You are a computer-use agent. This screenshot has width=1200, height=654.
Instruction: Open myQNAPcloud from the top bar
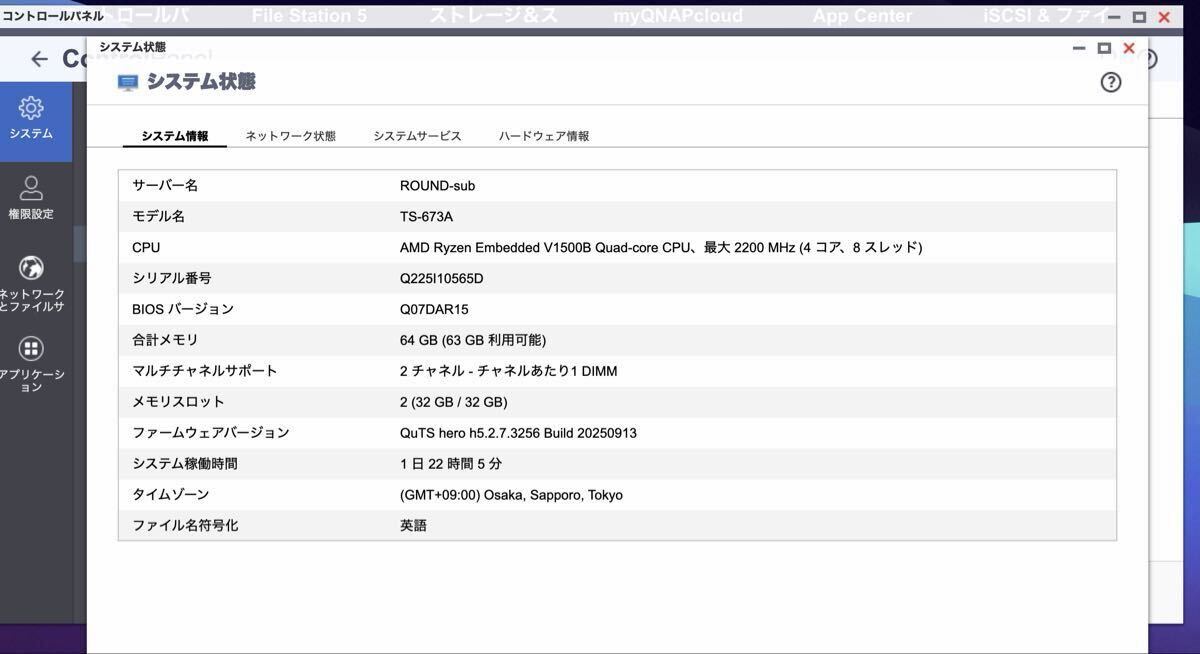click(x=678, y=15)
